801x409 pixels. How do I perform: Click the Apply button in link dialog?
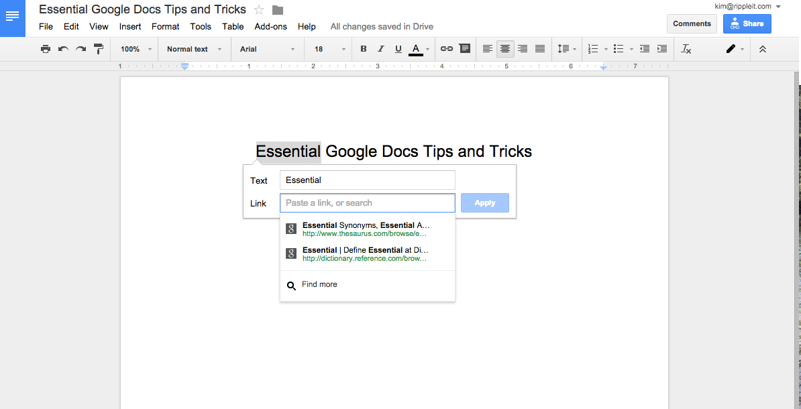[485, 203]
